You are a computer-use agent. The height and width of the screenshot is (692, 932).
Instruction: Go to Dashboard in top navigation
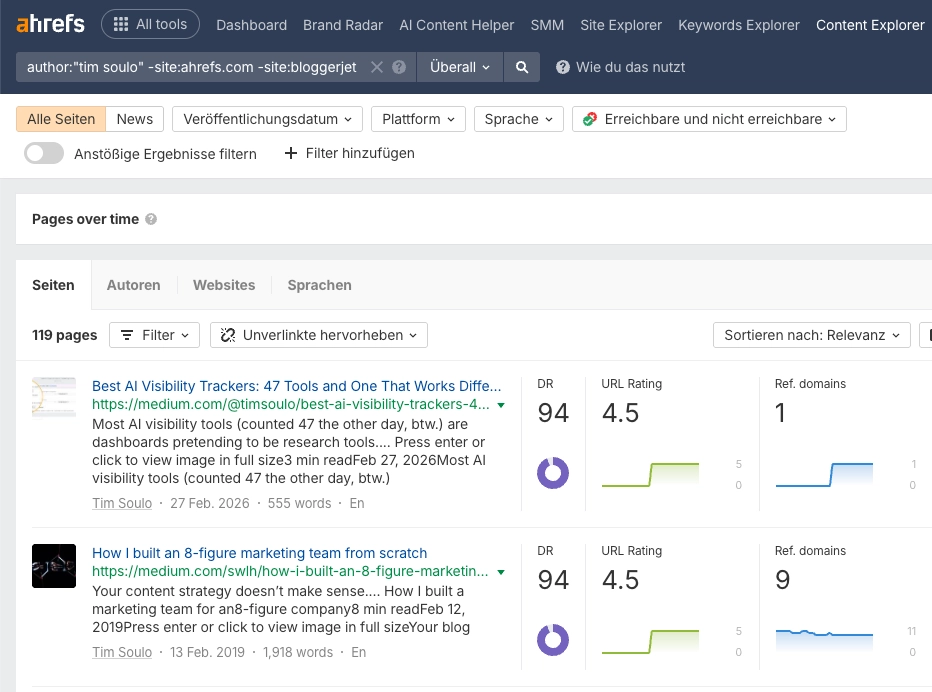(x=251, y=25)
